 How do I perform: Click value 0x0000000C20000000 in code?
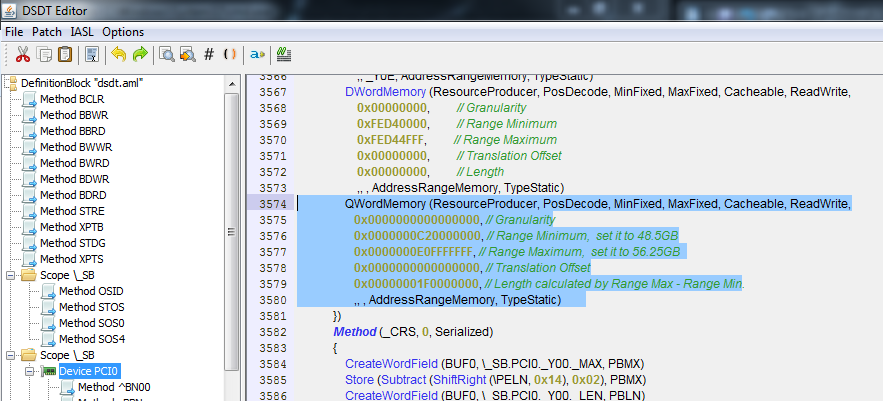tap(417, 236)
